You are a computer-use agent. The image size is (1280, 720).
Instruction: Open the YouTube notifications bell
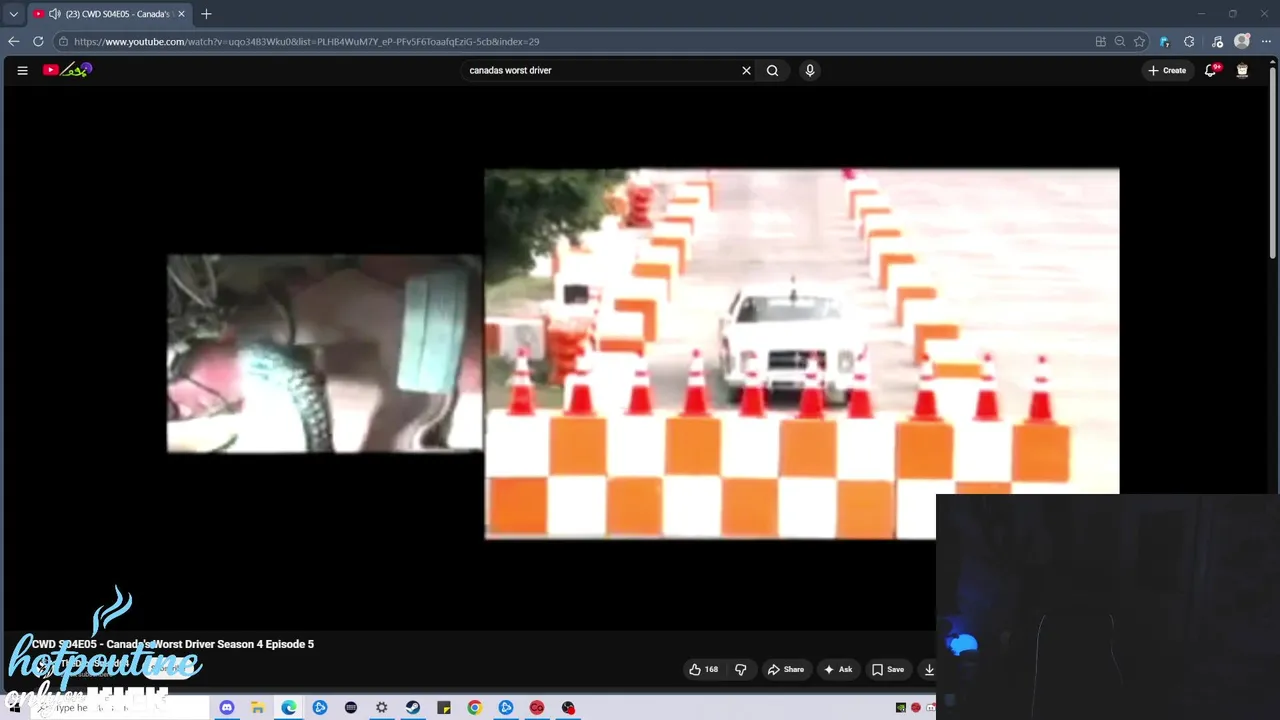[x=1211, y=70]
